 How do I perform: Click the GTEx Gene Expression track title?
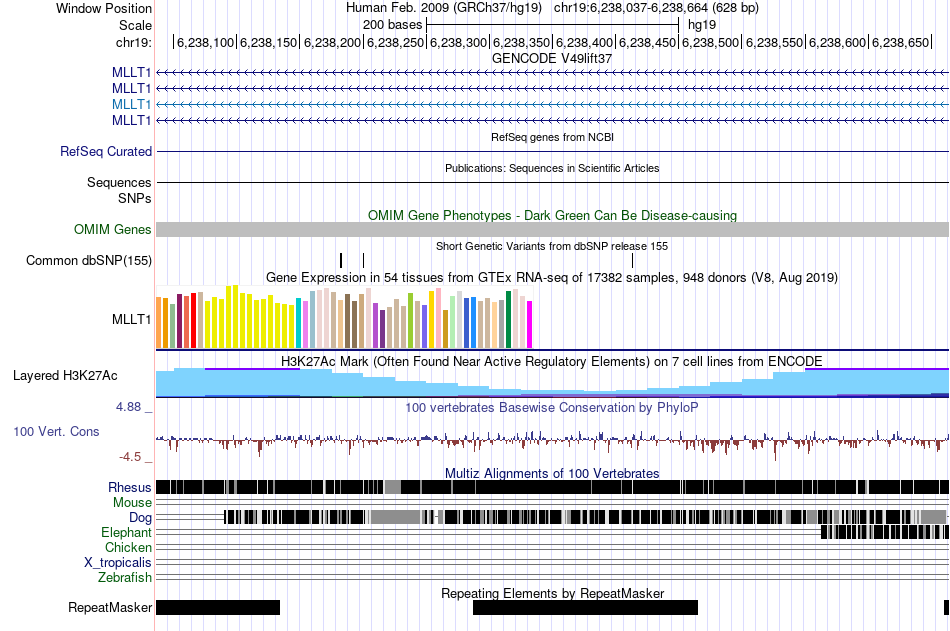tap(552, 278)
